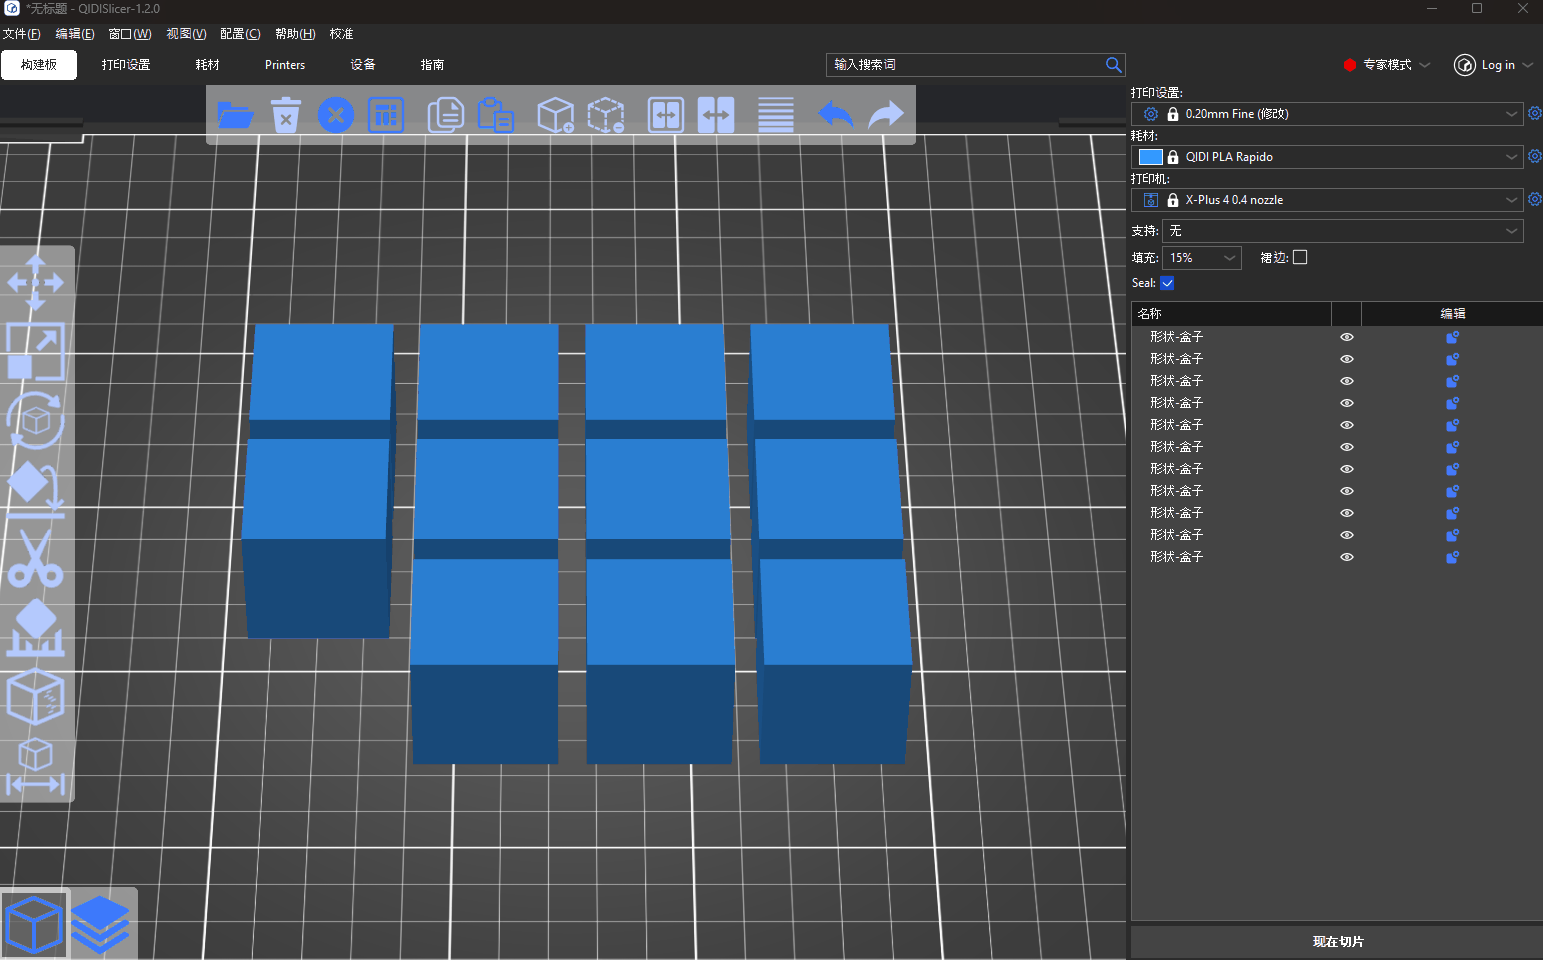
Task: Click the Undo arrow icon
Action: (836, 115)
